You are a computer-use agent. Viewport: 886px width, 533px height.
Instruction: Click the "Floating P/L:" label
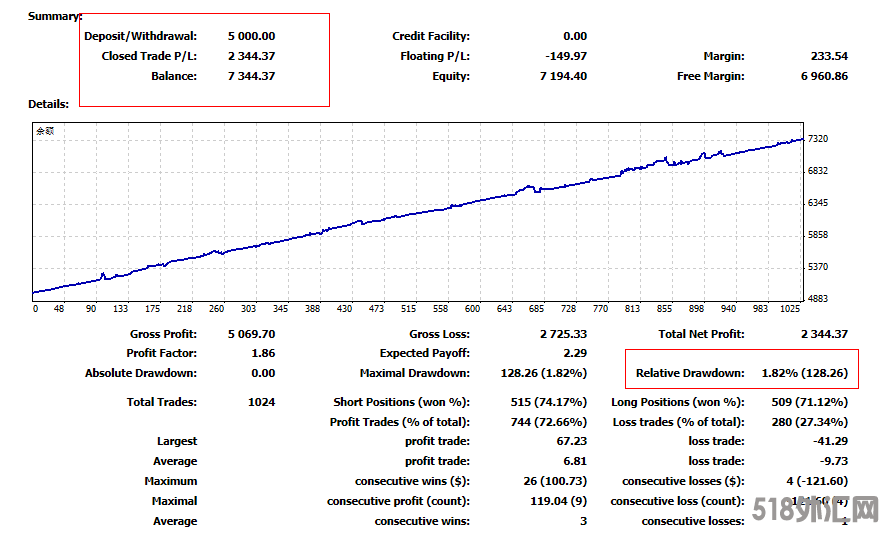pos(435,56)
